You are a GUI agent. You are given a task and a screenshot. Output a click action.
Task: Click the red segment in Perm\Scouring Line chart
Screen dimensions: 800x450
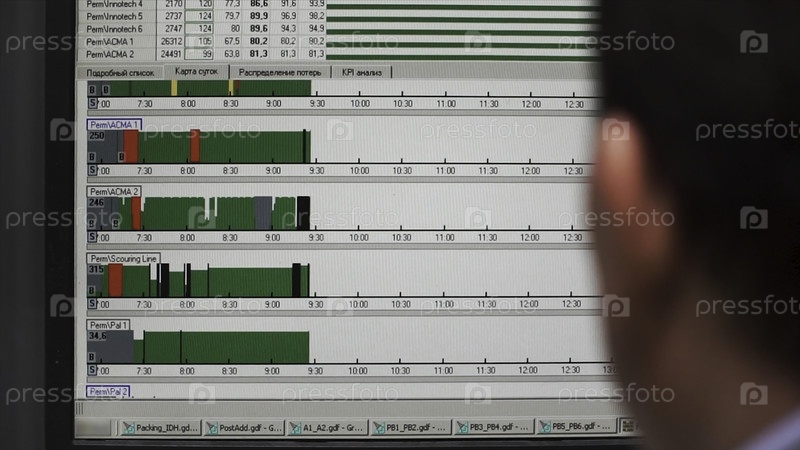point(115,280)
